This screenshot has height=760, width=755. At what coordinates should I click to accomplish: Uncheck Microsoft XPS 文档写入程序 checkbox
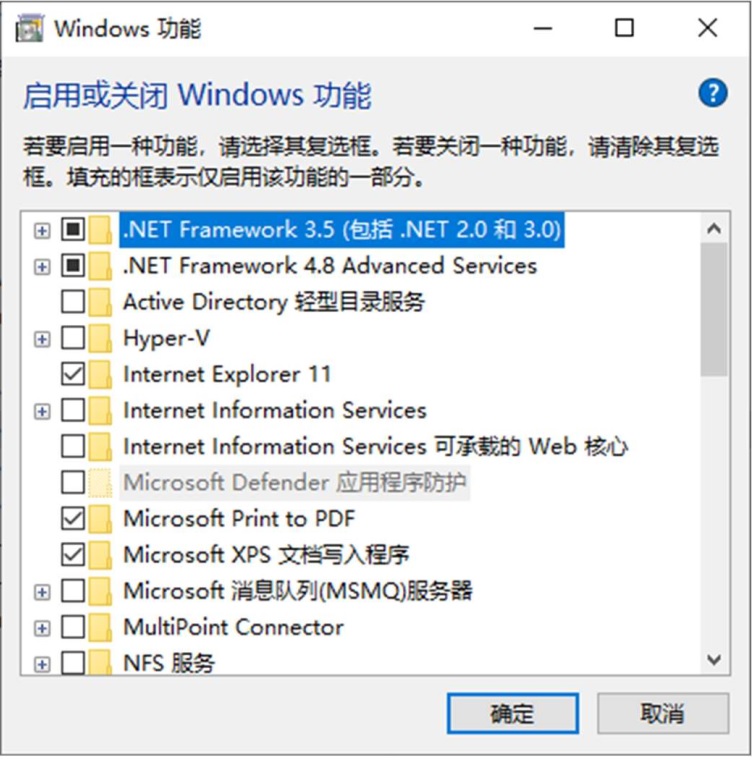point(73,554)
